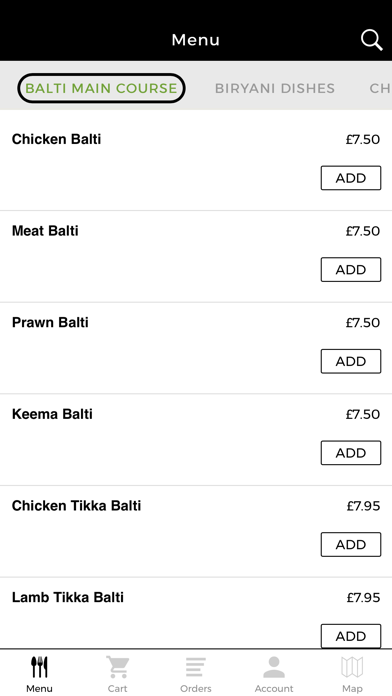Select the Balti Main Course tab
The height and width of the screenshot is (696, 392).
tap(101, 88)
